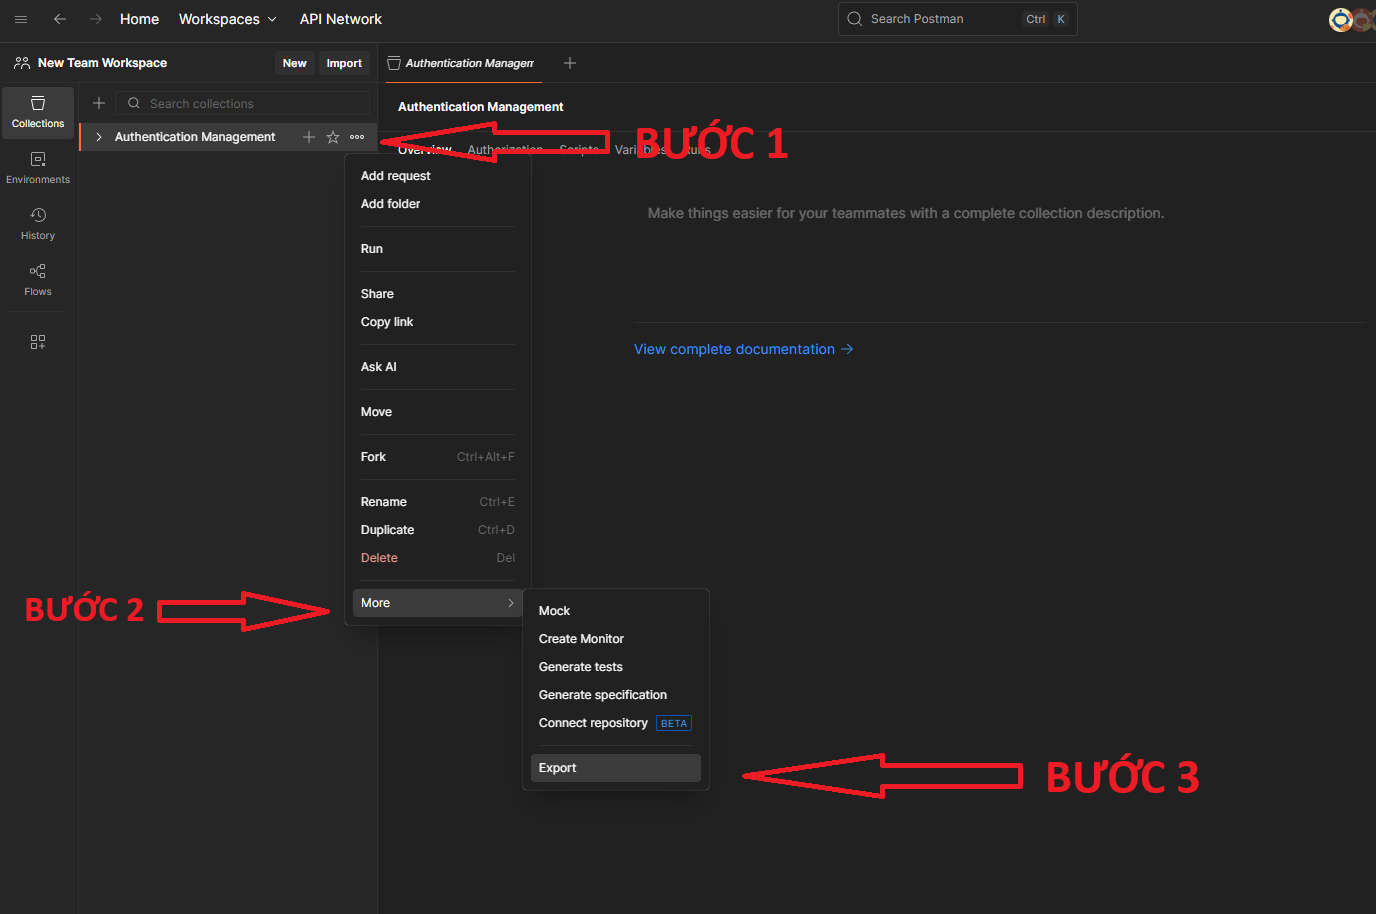Select Export from the submenu
Screen dimensions: 1376x914
click(x=558, y=768)
